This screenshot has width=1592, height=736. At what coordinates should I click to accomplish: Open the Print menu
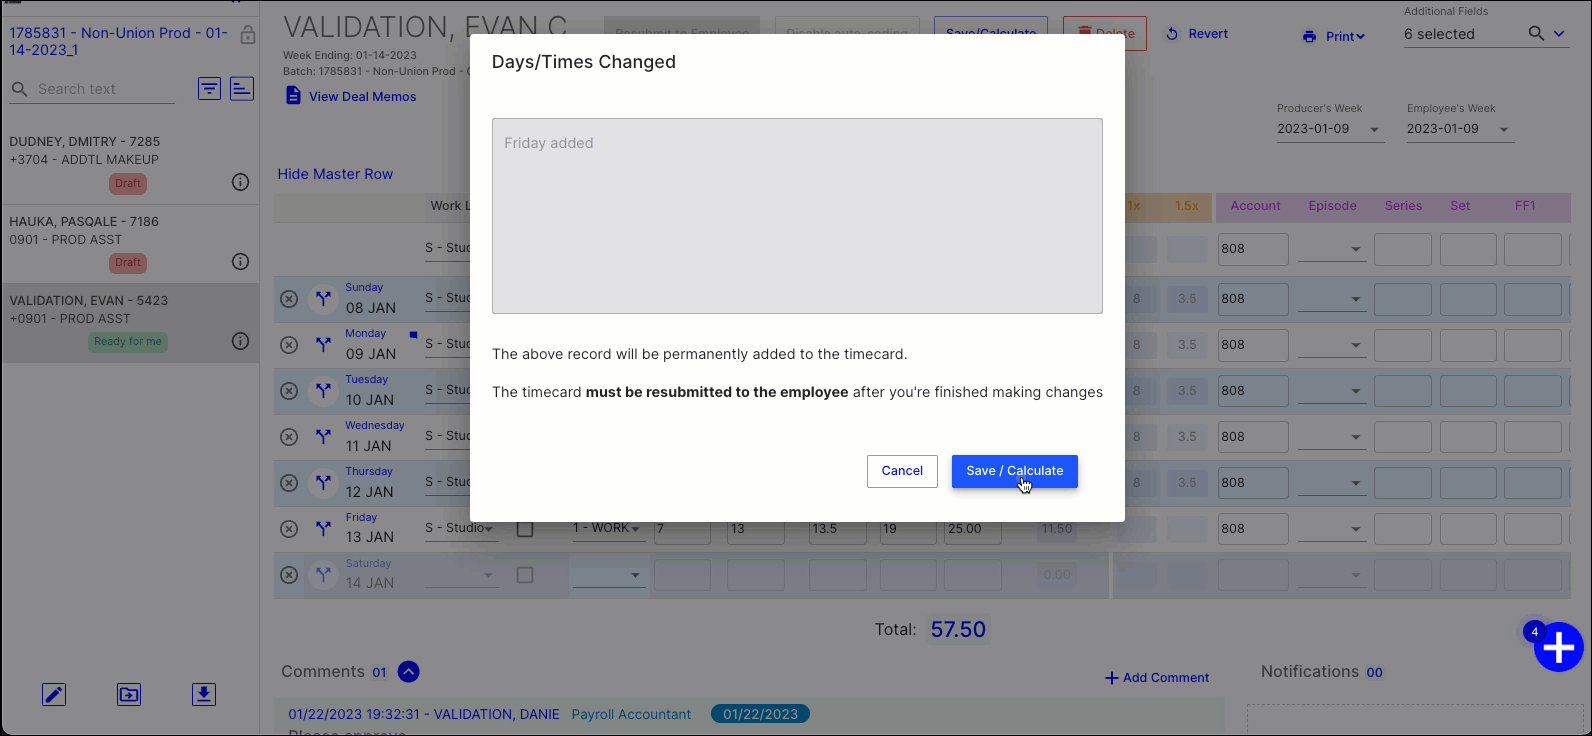[x=1334, y=36]
